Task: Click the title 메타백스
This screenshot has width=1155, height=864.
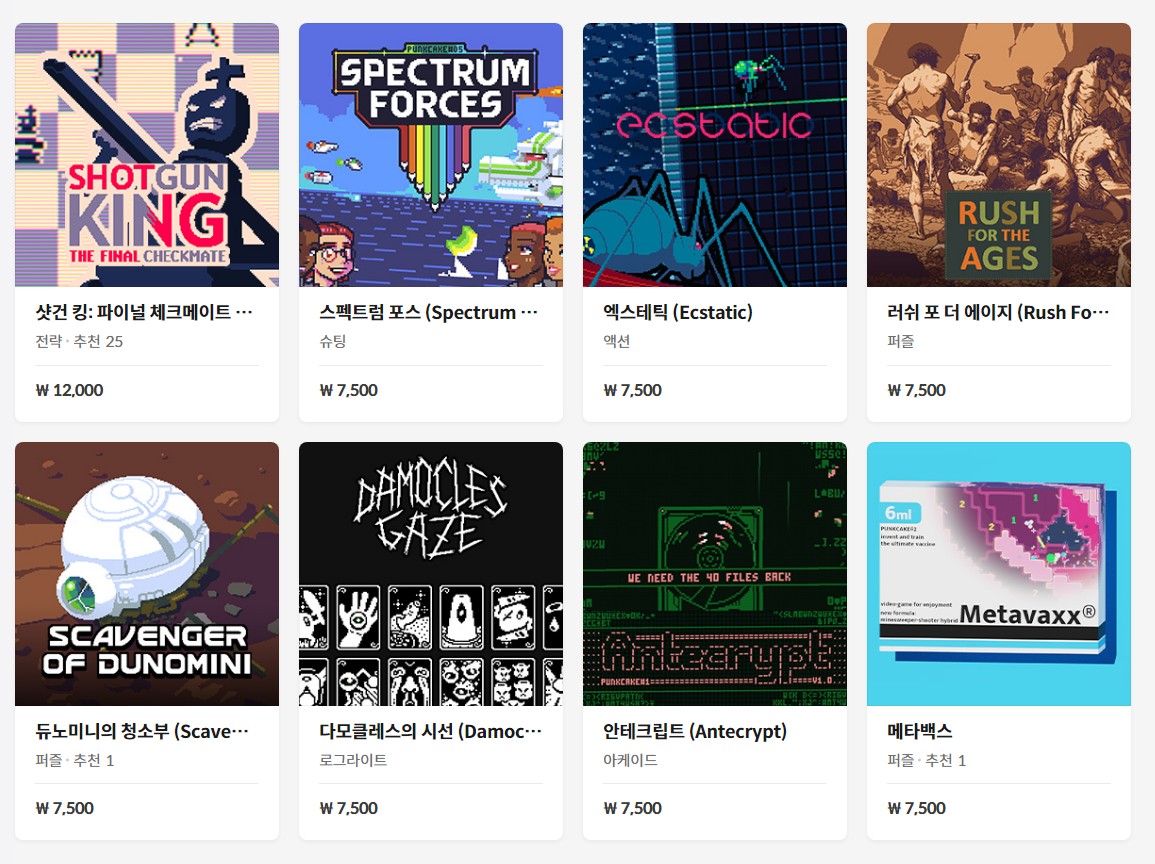Action: [919, 731]
